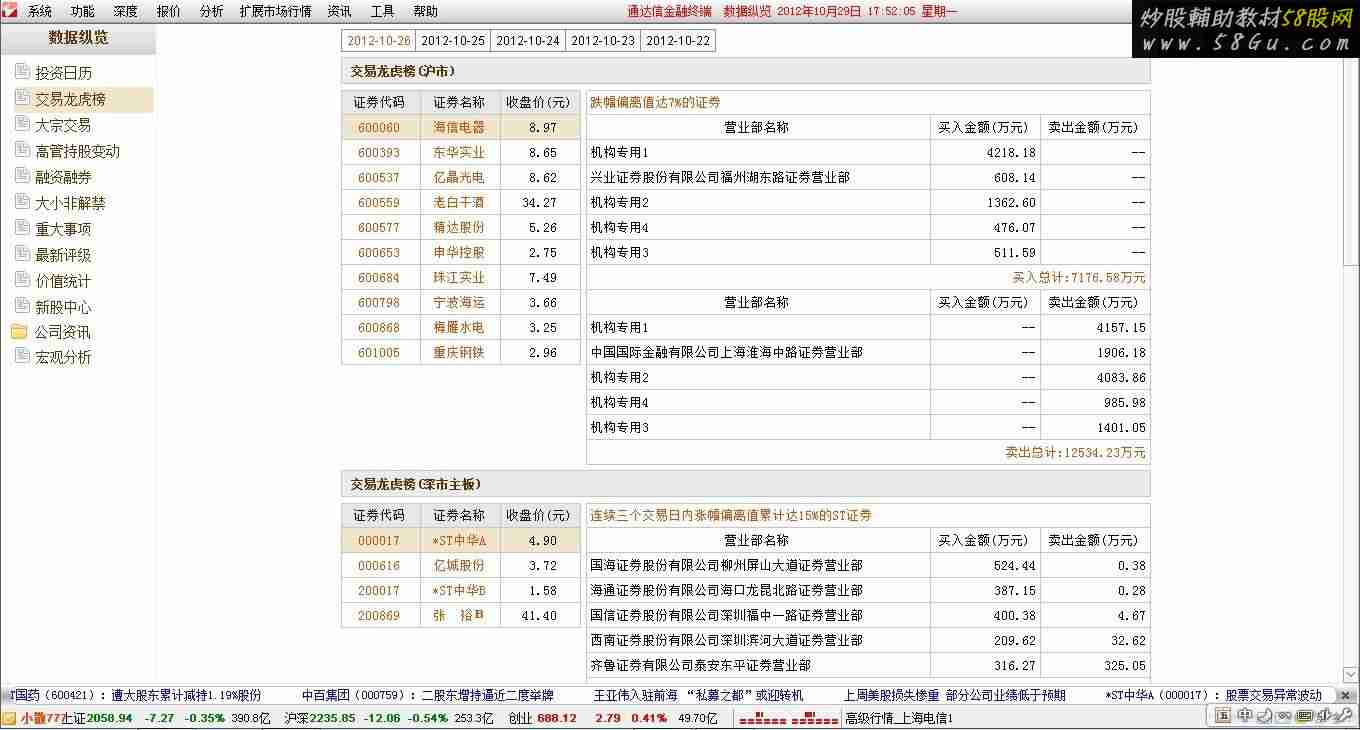Open 高管持股变动 in the sidebar
Image resolution: width=1360 pixels, height=730 pixels.
(77, 151)
